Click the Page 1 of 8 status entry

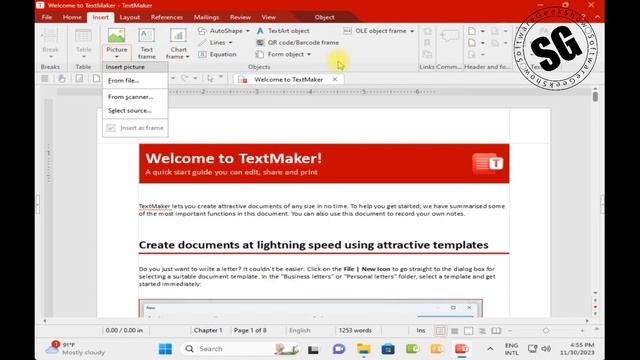point(250,331)
